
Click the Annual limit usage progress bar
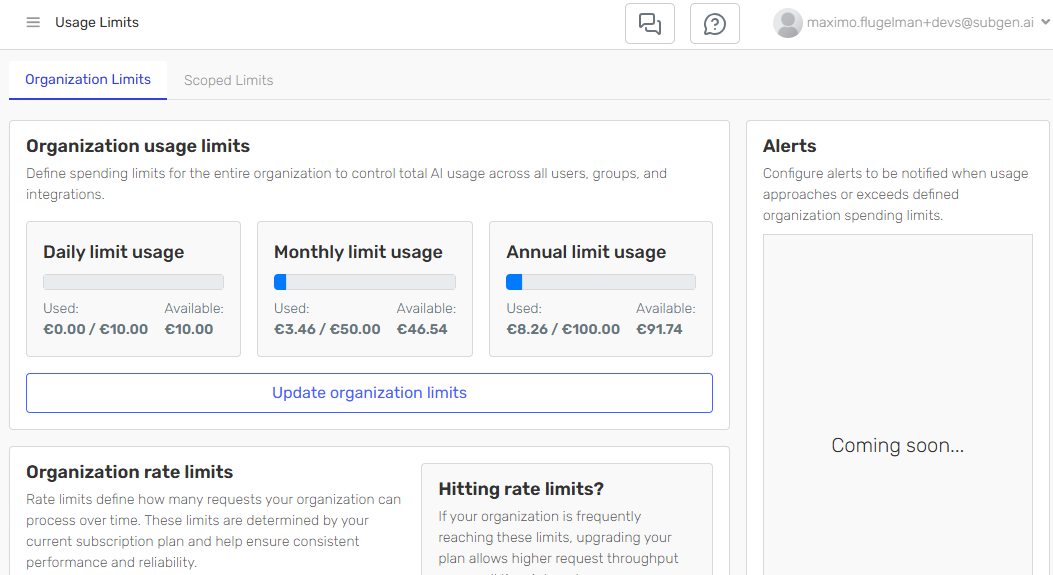pyautogui.click(x=600, y=282)
